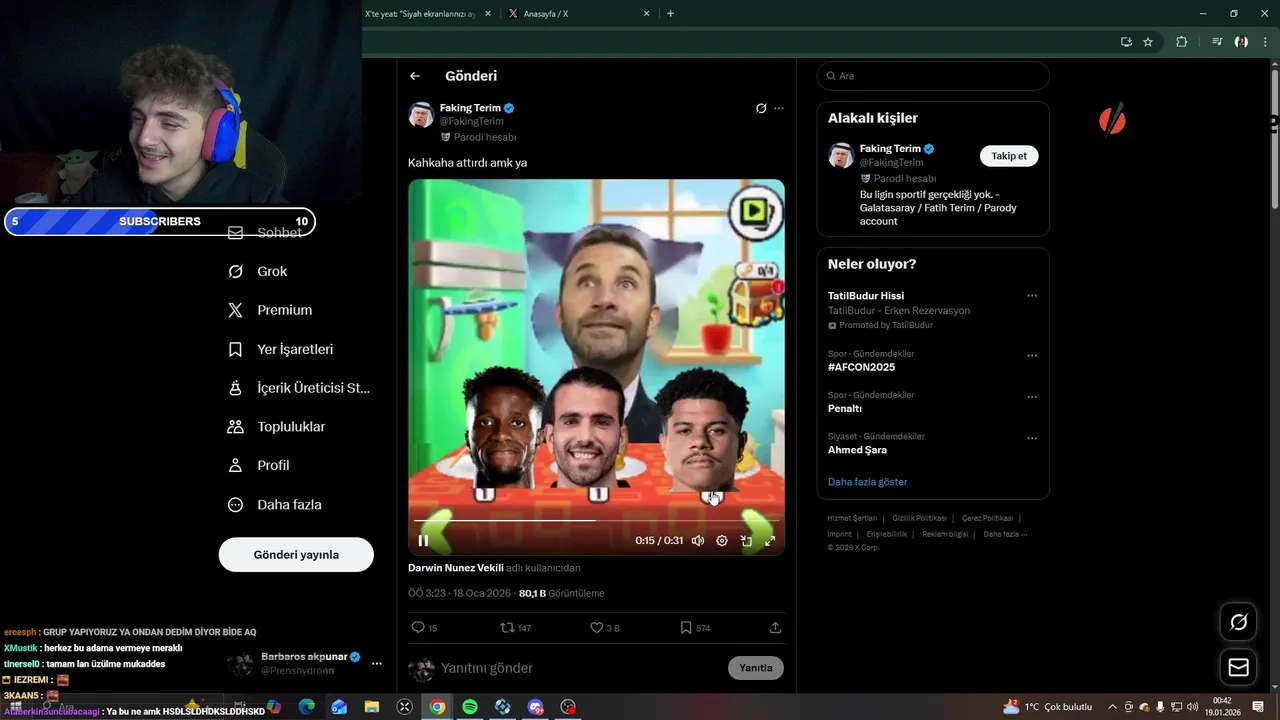Focus the Ara search box

(x=933, y=76)
